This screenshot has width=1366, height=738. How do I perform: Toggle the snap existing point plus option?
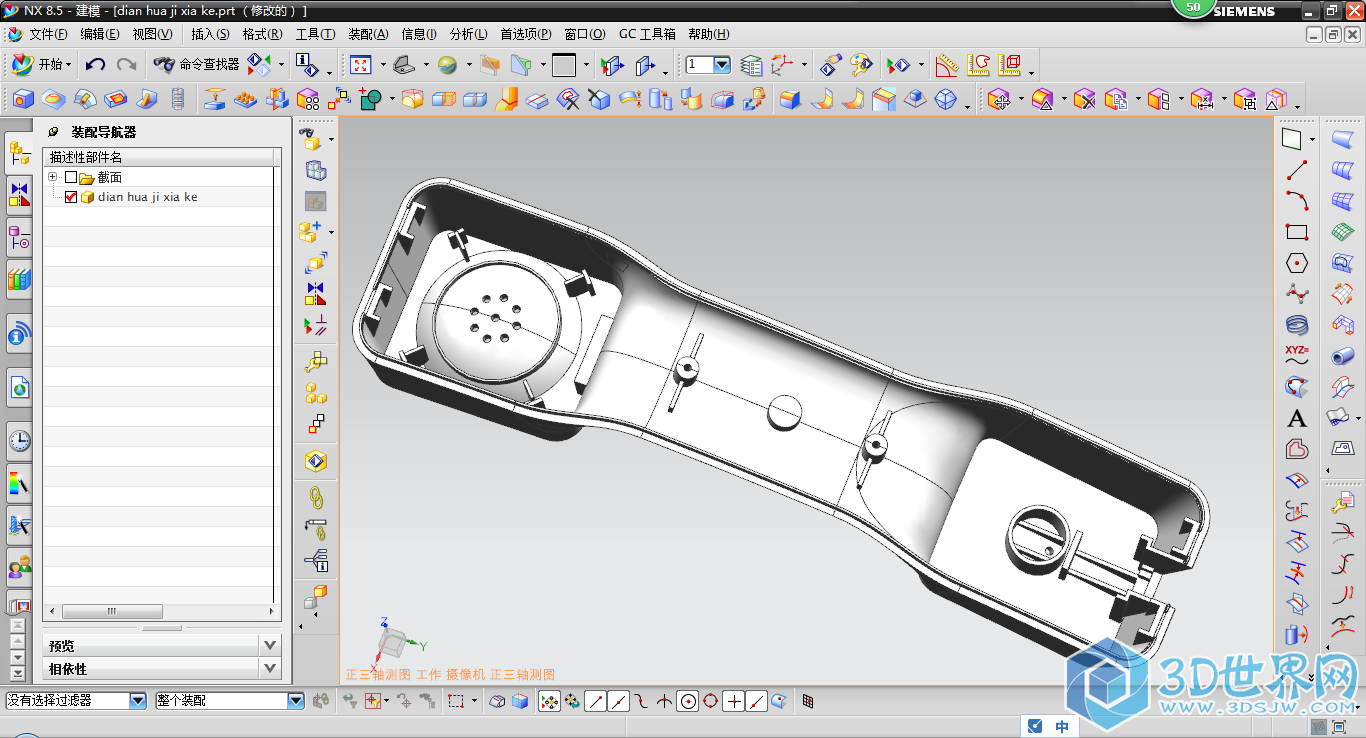(x=734, y=701)
